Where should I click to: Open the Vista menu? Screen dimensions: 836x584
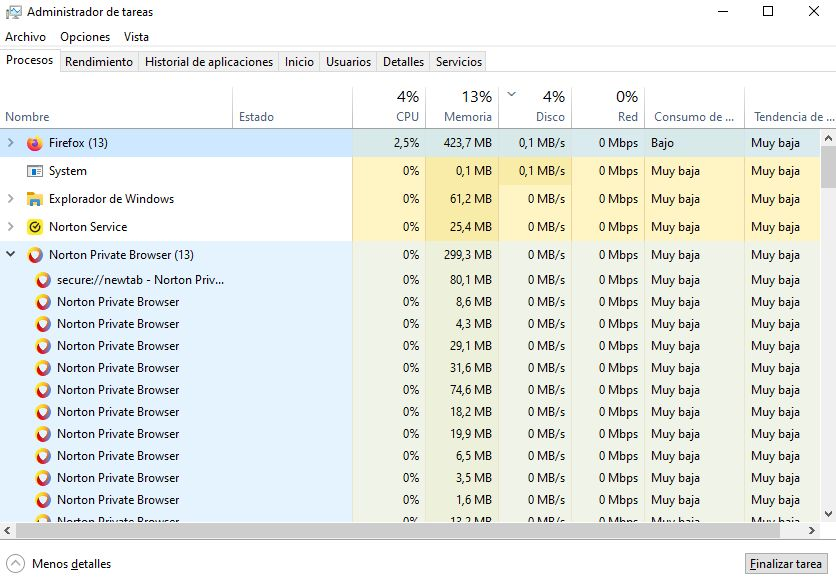click(136, 37)
